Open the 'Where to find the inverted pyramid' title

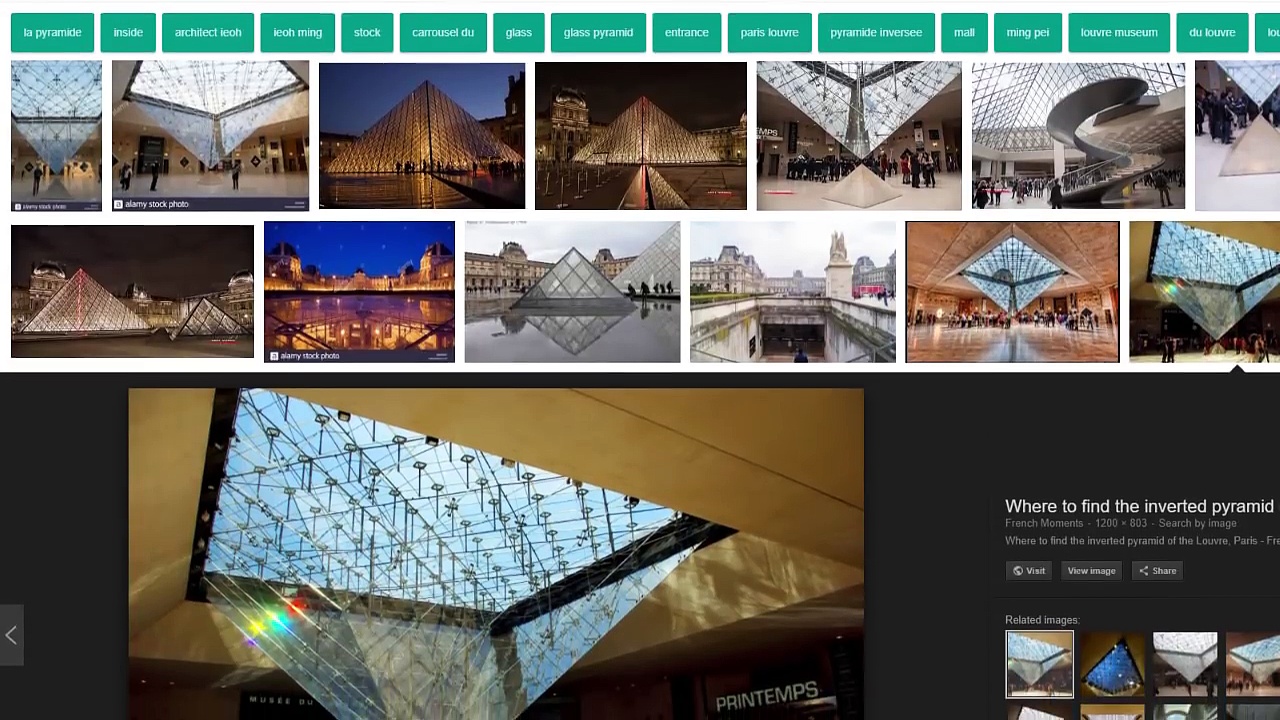pos(1139,506)
